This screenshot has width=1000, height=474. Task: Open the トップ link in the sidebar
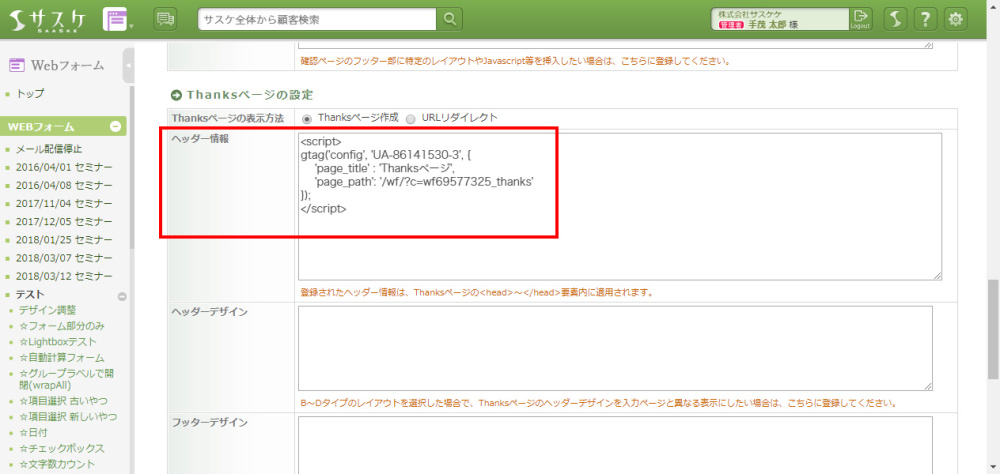click(x=30, y=93)
